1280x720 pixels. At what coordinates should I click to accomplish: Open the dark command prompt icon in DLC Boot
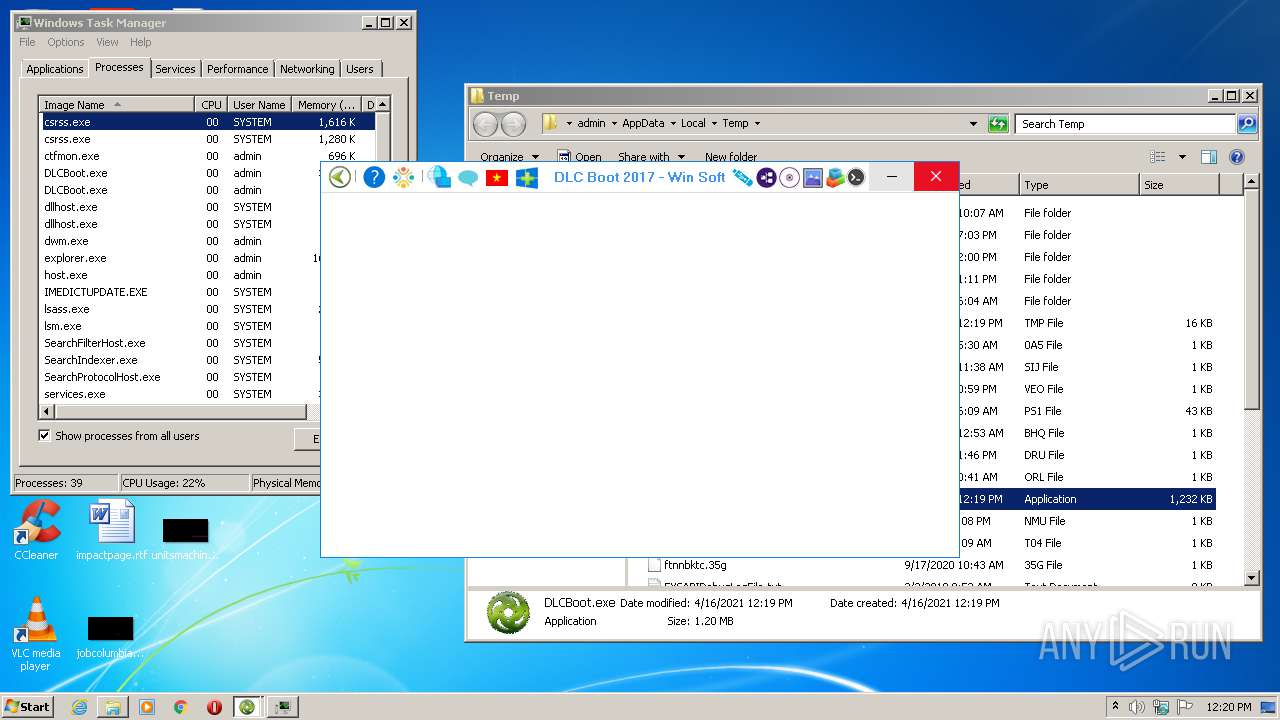point(856,177)
